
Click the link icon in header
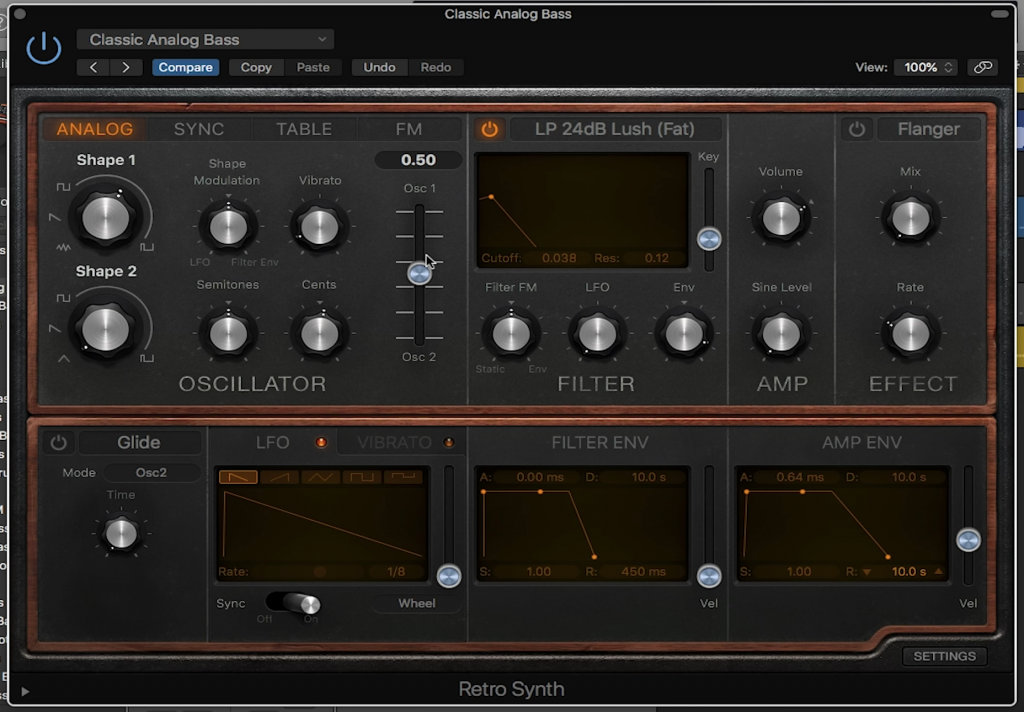(983, 67)
